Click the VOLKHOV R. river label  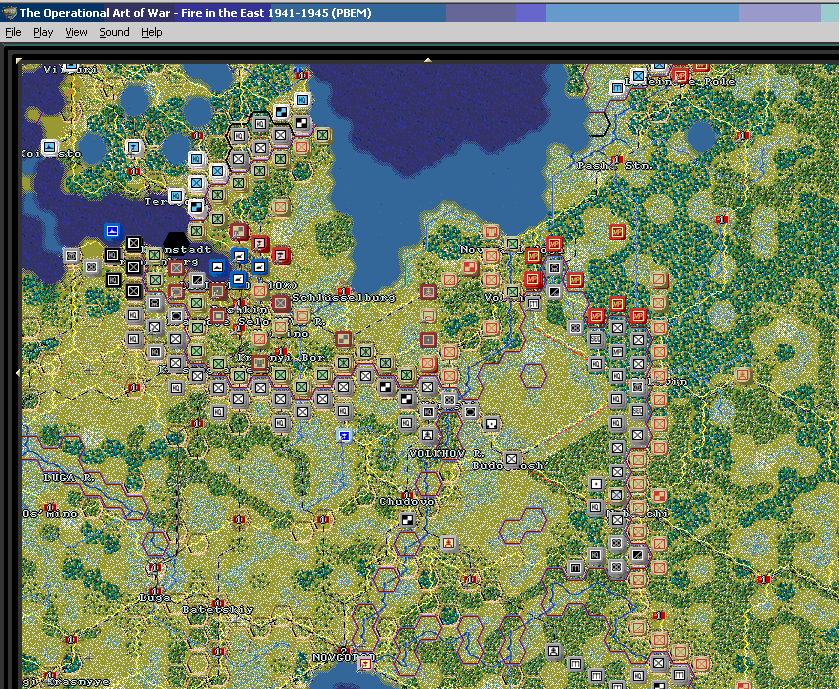pyautogui.click(x=446, y=454)
